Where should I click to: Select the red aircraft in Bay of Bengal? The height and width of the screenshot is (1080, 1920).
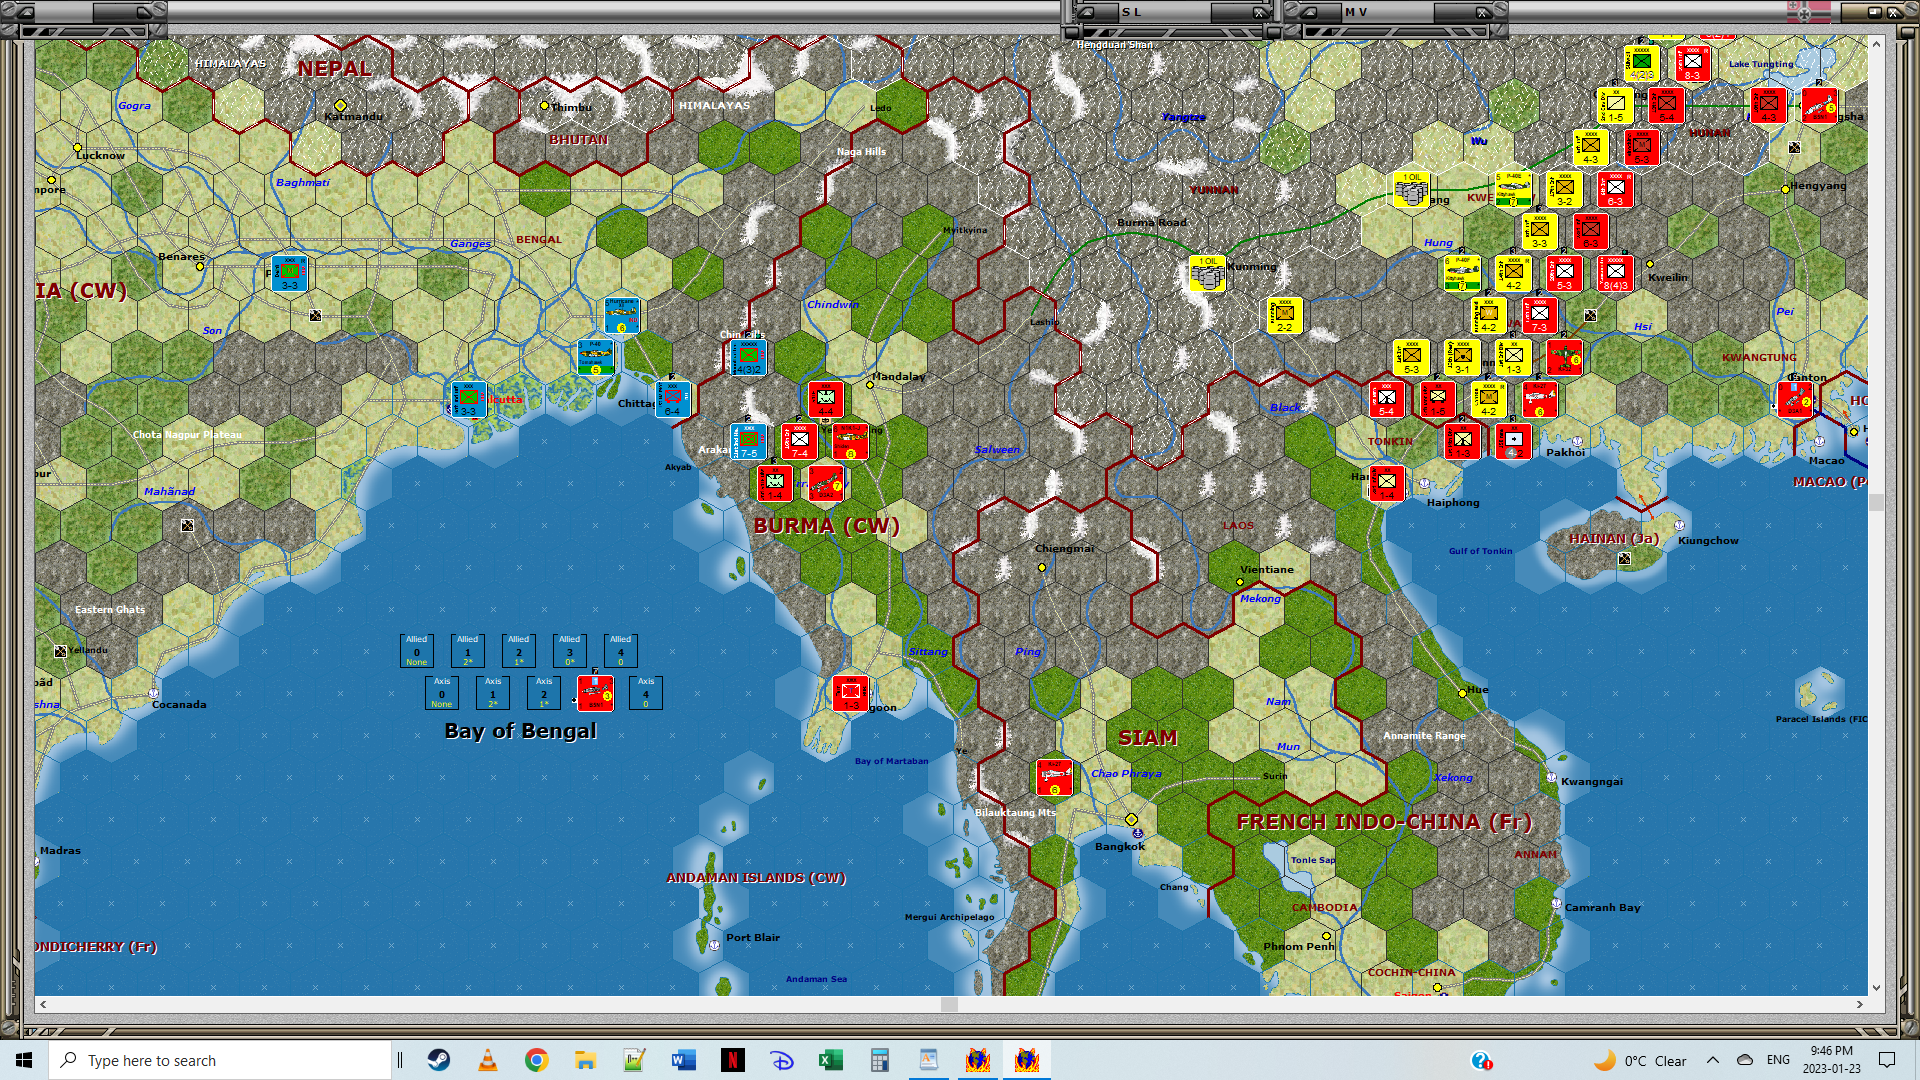click(x=595, y=693)
